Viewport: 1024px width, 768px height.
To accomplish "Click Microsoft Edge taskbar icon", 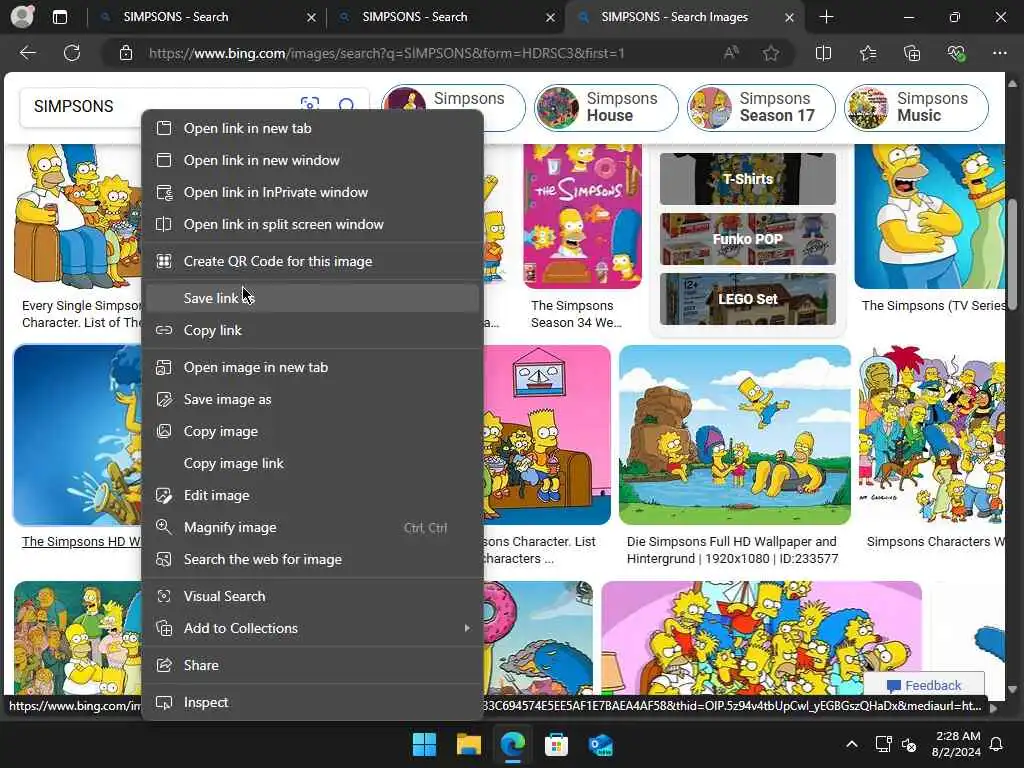I will coord(513,744).
